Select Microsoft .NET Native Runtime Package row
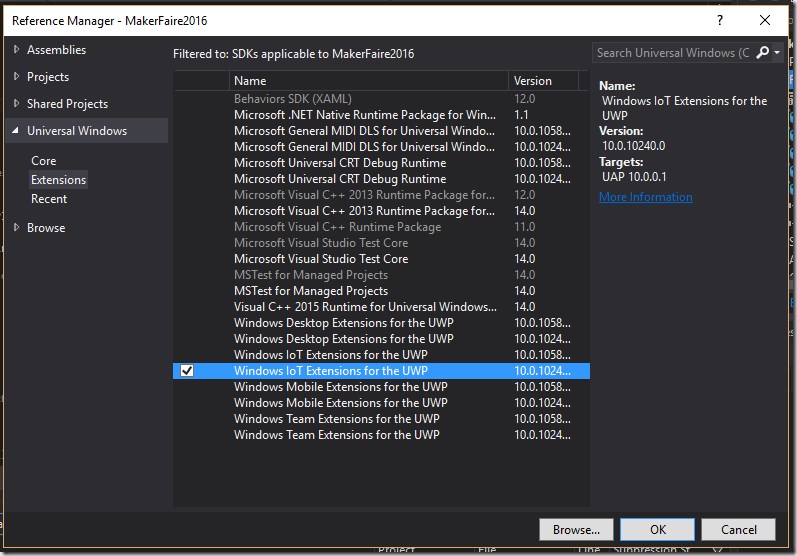 pos(381,115)
